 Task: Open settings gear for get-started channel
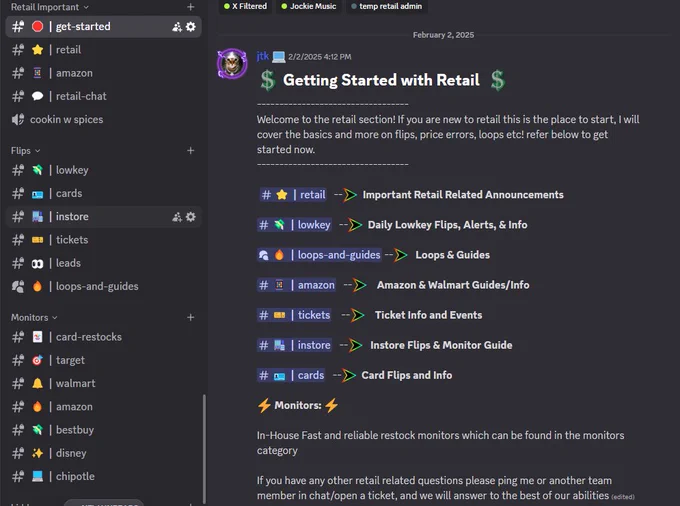[x=191, y=27]
